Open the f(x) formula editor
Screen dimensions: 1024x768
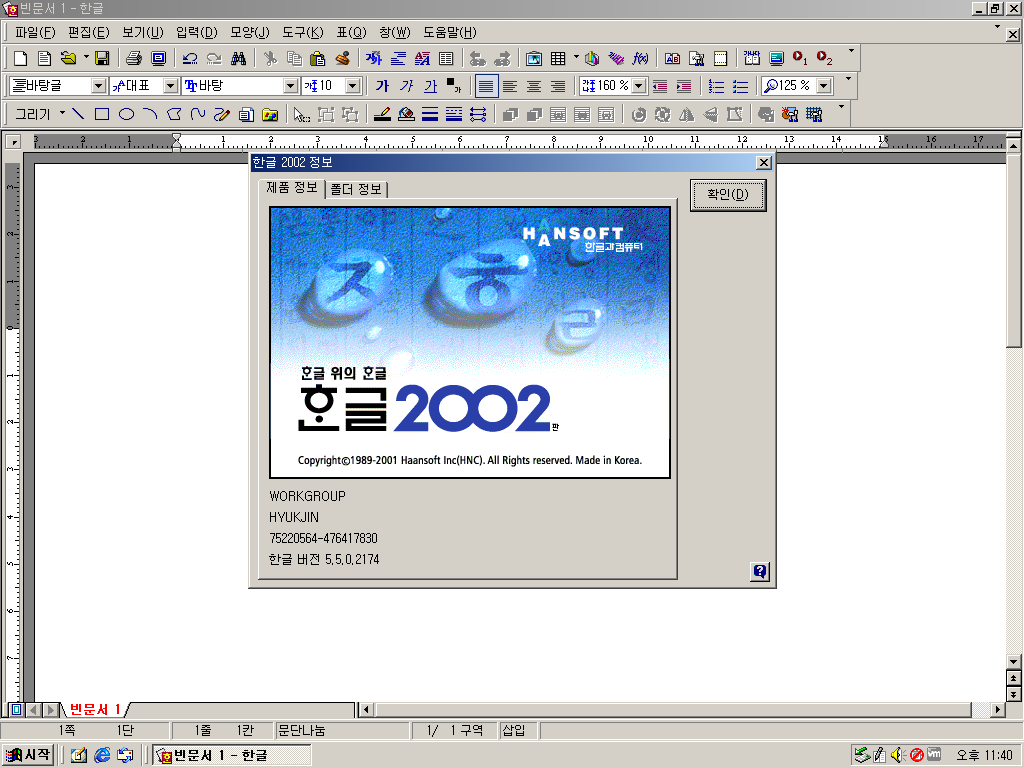pos(640,59)
